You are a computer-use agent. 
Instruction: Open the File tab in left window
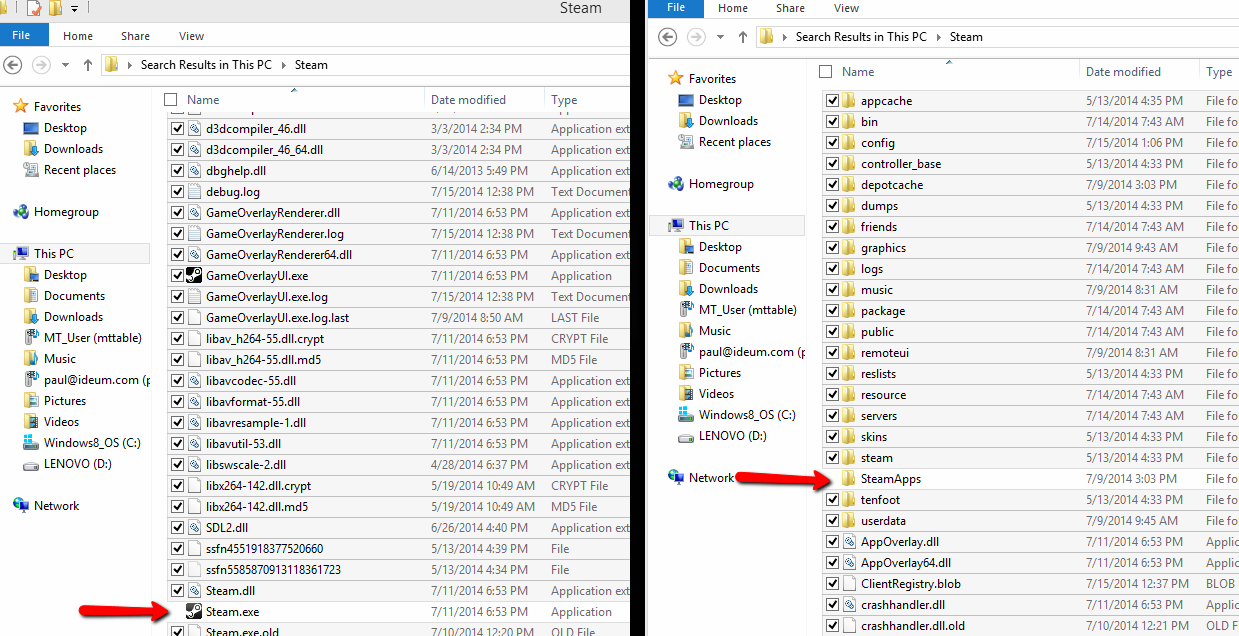(x=22, y=36)
